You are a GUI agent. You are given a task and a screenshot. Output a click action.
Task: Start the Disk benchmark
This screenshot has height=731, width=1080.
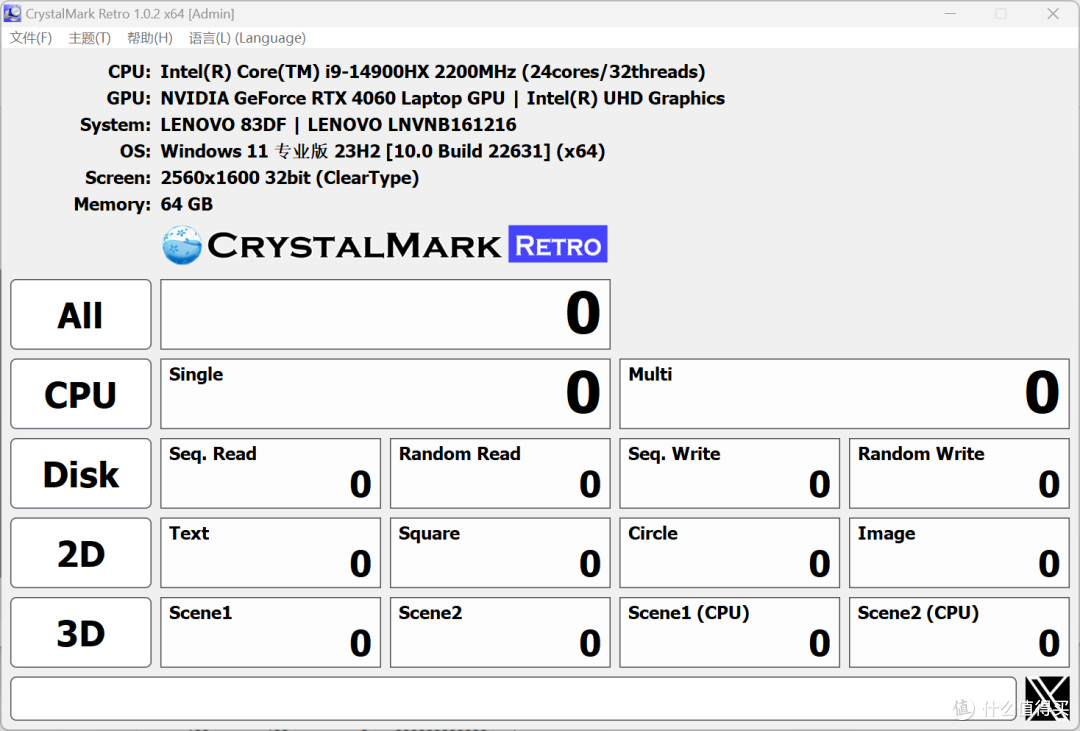click(81, 473)
